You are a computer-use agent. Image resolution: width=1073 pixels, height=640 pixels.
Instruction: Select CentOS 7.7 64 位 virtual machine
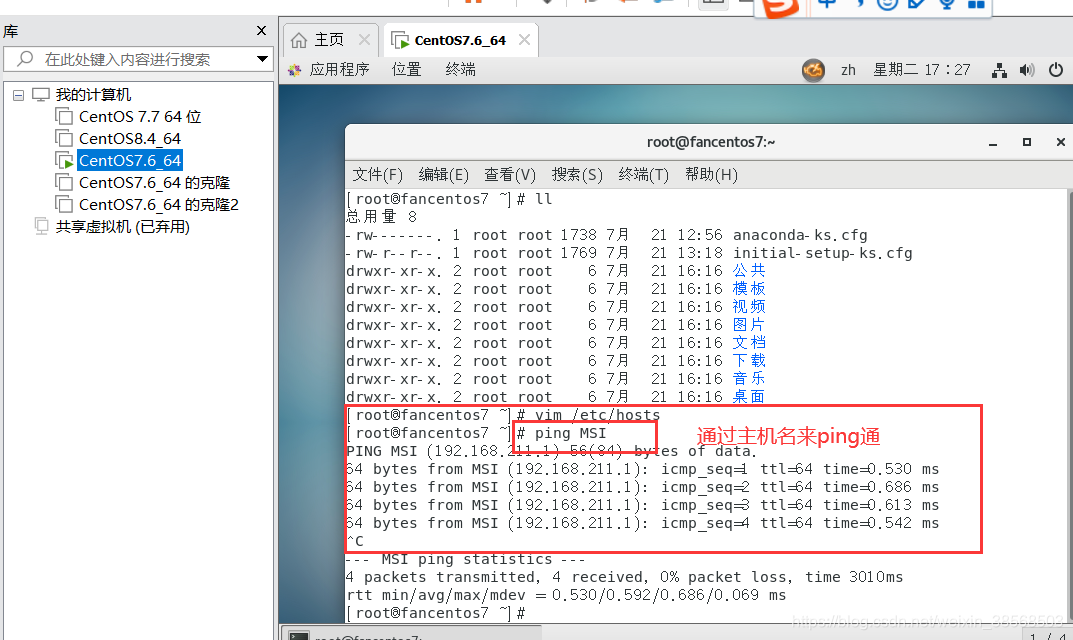click(140, 116)
